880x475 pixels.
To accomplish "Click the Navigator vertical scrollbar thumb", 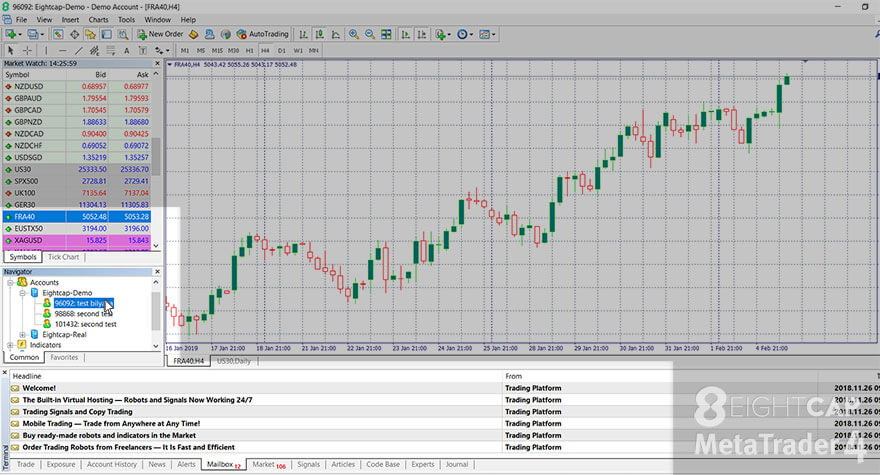I will [156, 310].
